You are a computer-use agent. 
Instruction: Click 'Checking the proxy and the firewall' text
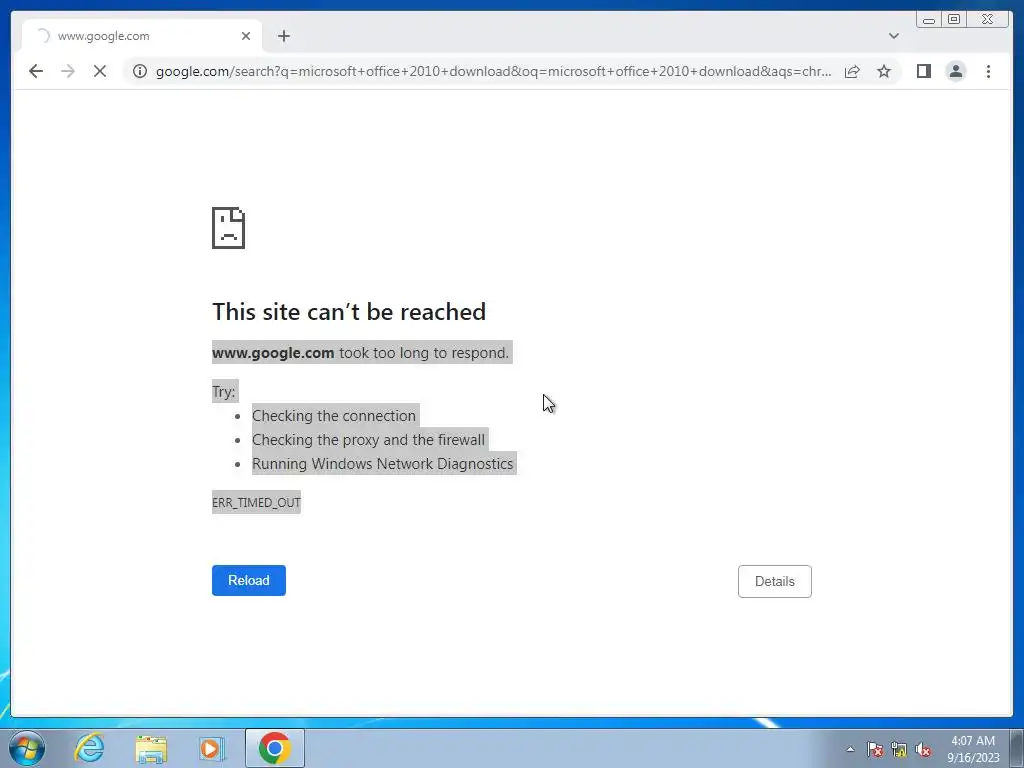368,440
